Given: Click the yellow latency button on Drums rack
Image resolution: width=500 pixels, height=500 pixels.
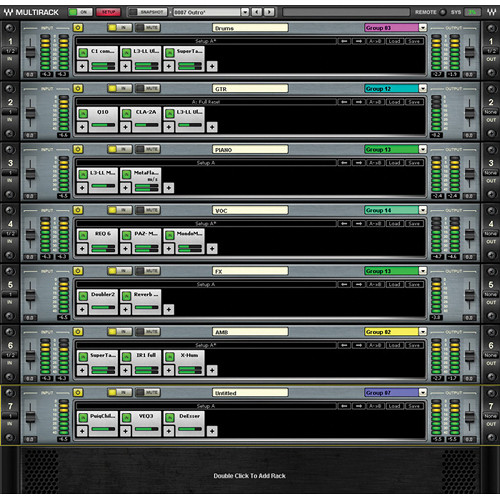Looking at the screenshot, I should tap(78, 28).
